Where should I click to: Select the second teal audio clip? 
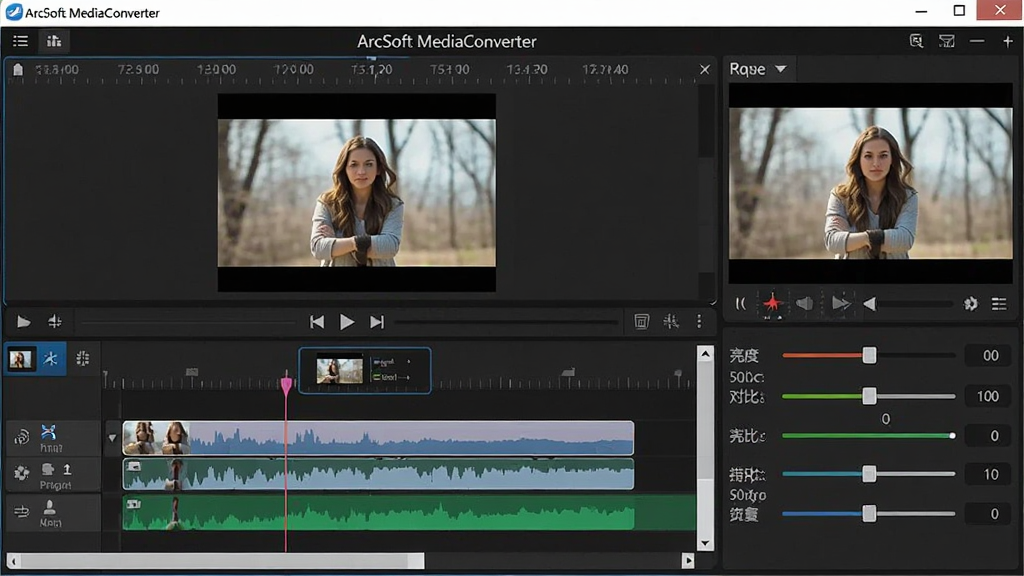coord(378,474)
